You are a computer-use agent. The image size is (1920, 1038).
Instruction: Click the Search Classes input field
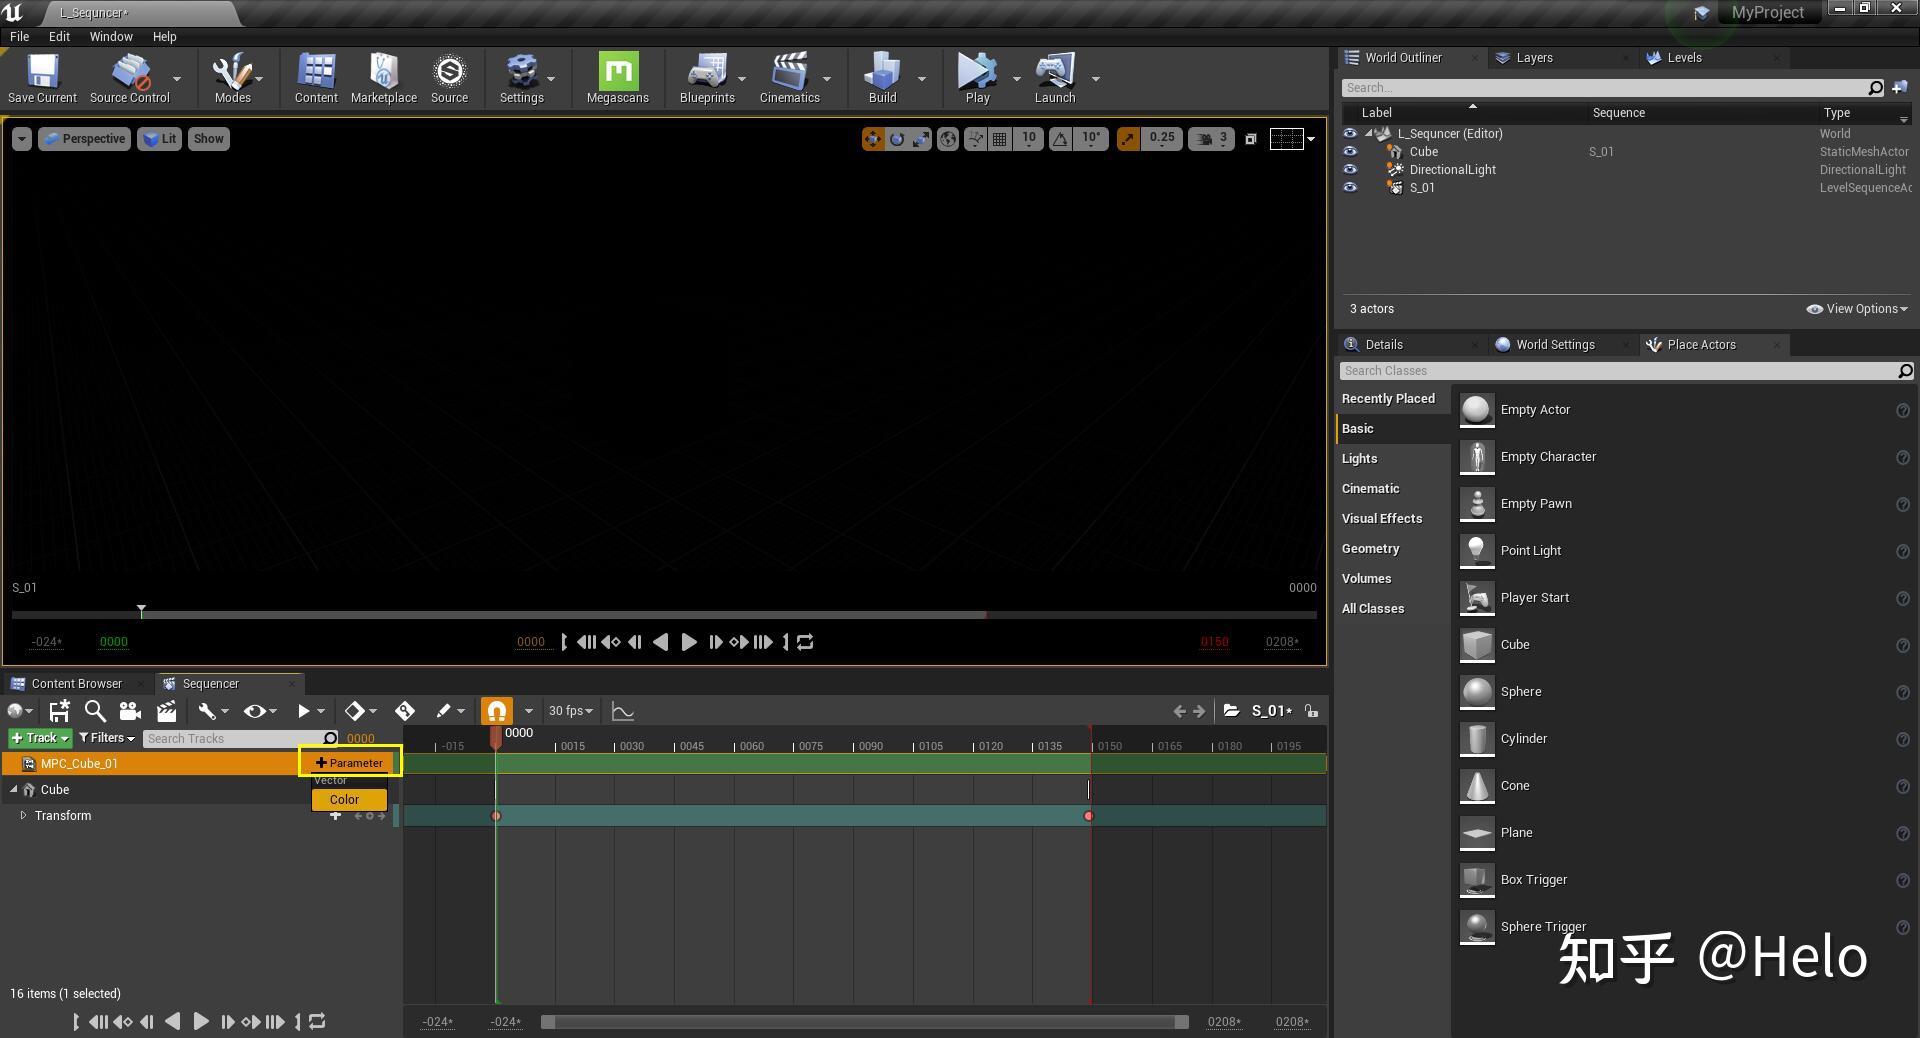click(1600, 370)
